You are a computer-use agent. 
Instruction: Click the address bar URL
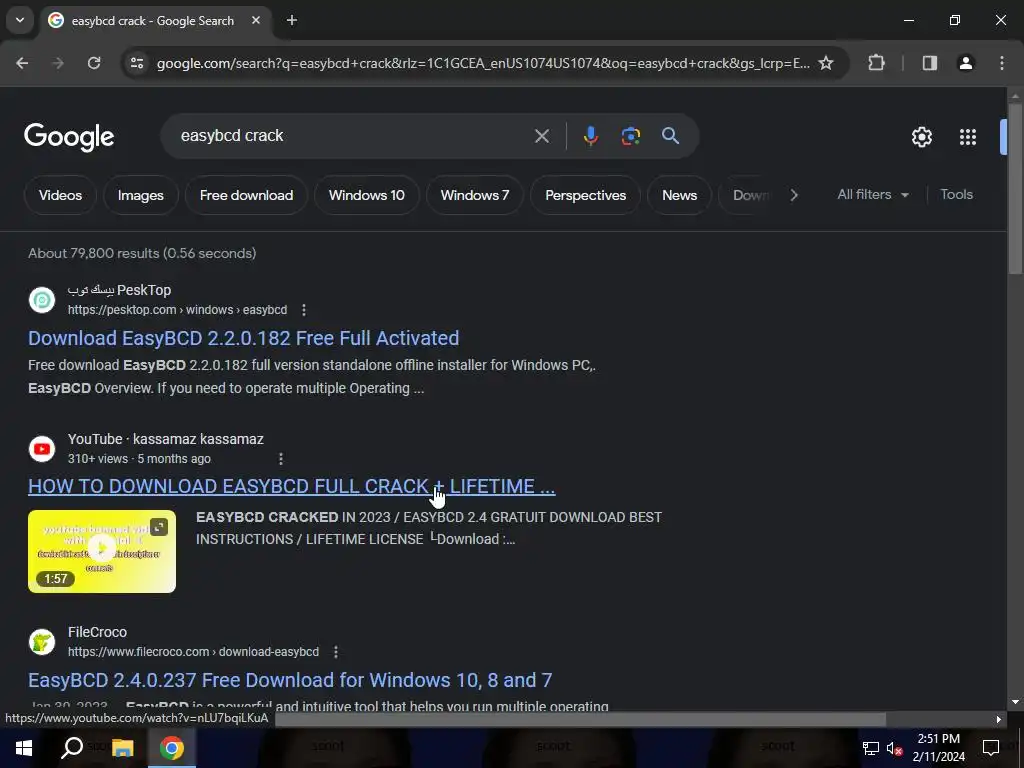pos(483,63)
